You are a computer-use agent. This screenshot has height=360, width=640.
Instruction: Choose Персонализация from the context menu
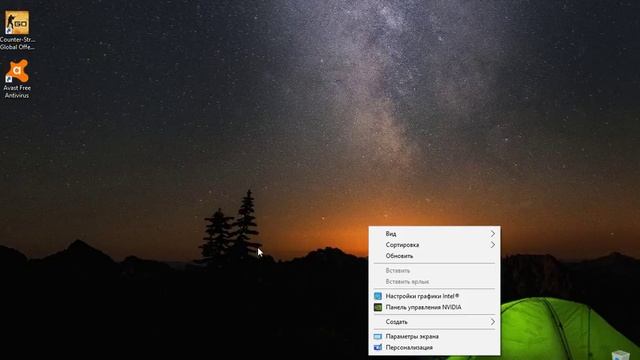coord(434,348)
